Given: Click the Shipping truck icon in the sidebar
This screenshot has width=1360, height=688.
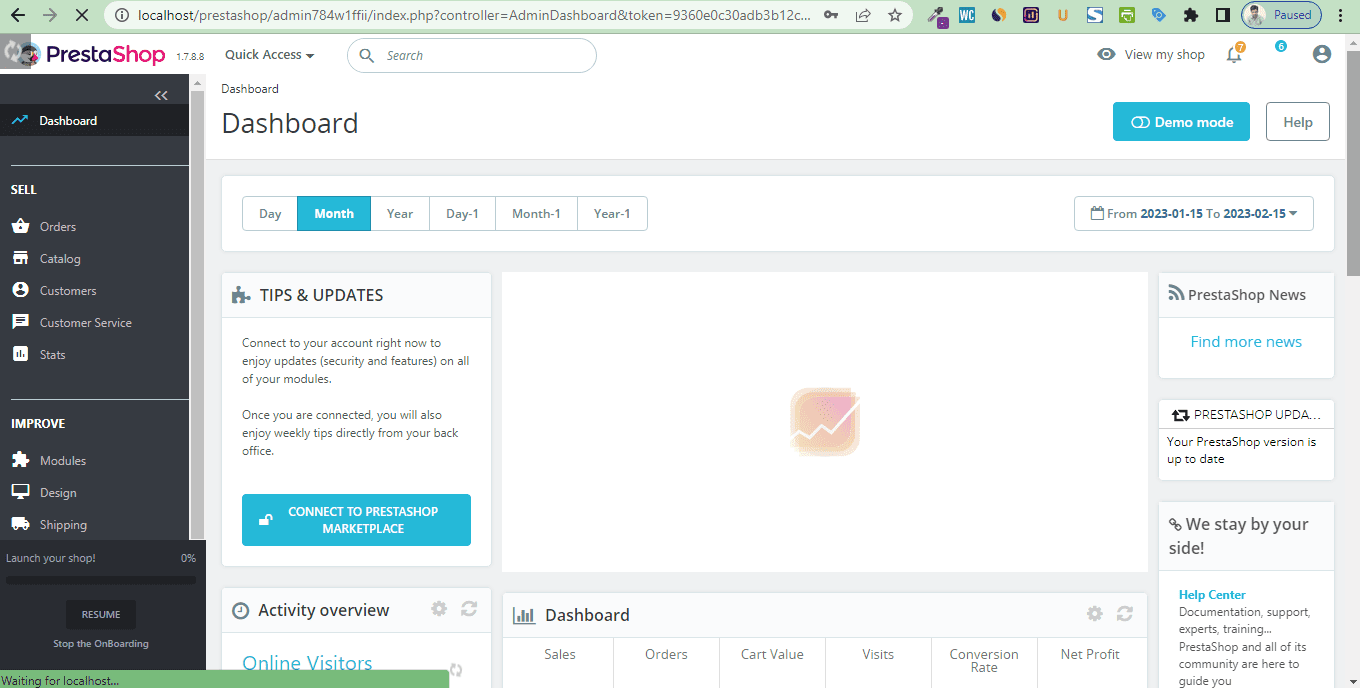Looking at the screenshot, I should (20, 524).
